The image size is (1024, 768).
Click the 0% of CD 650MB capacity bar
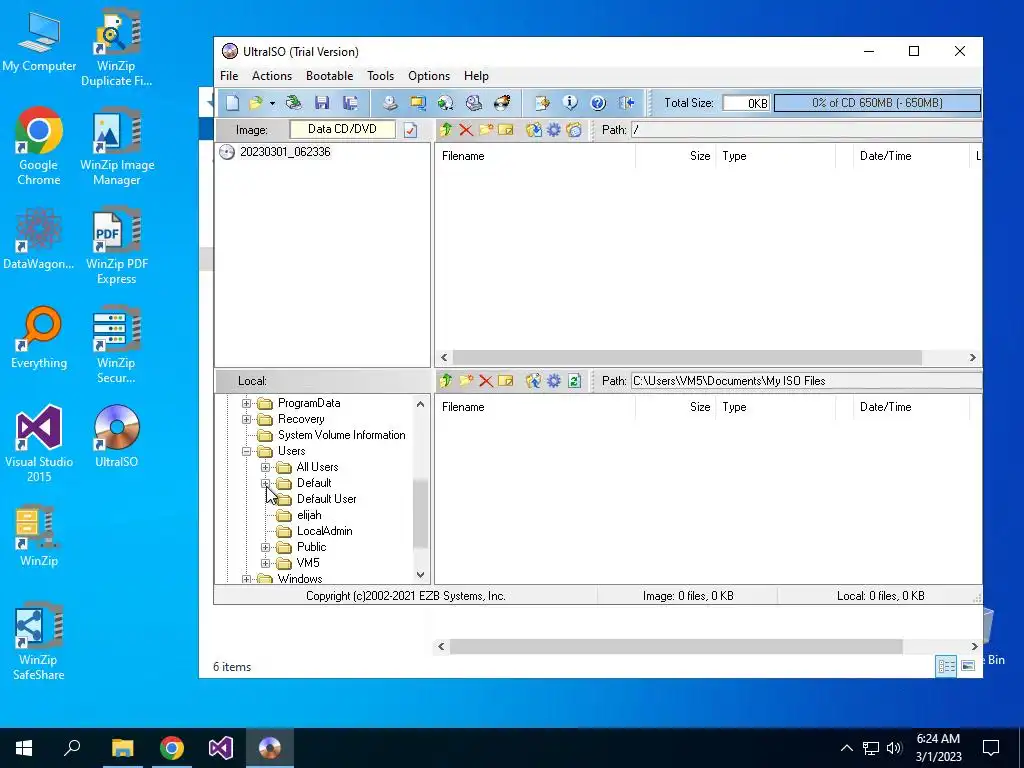[877, 103]
